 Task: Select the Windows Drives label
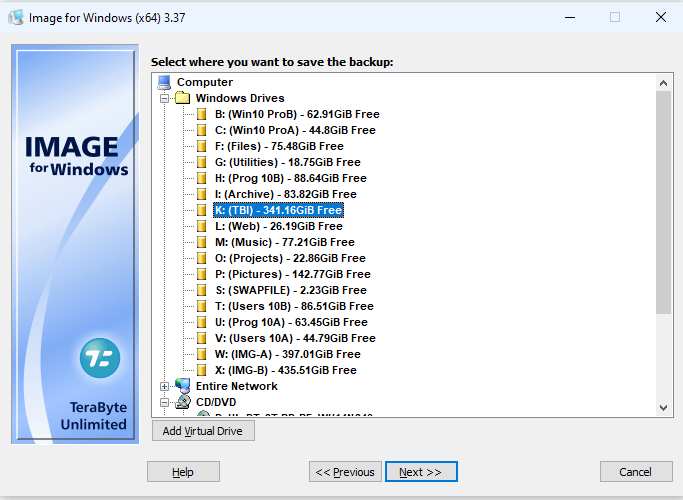[240, 98]
